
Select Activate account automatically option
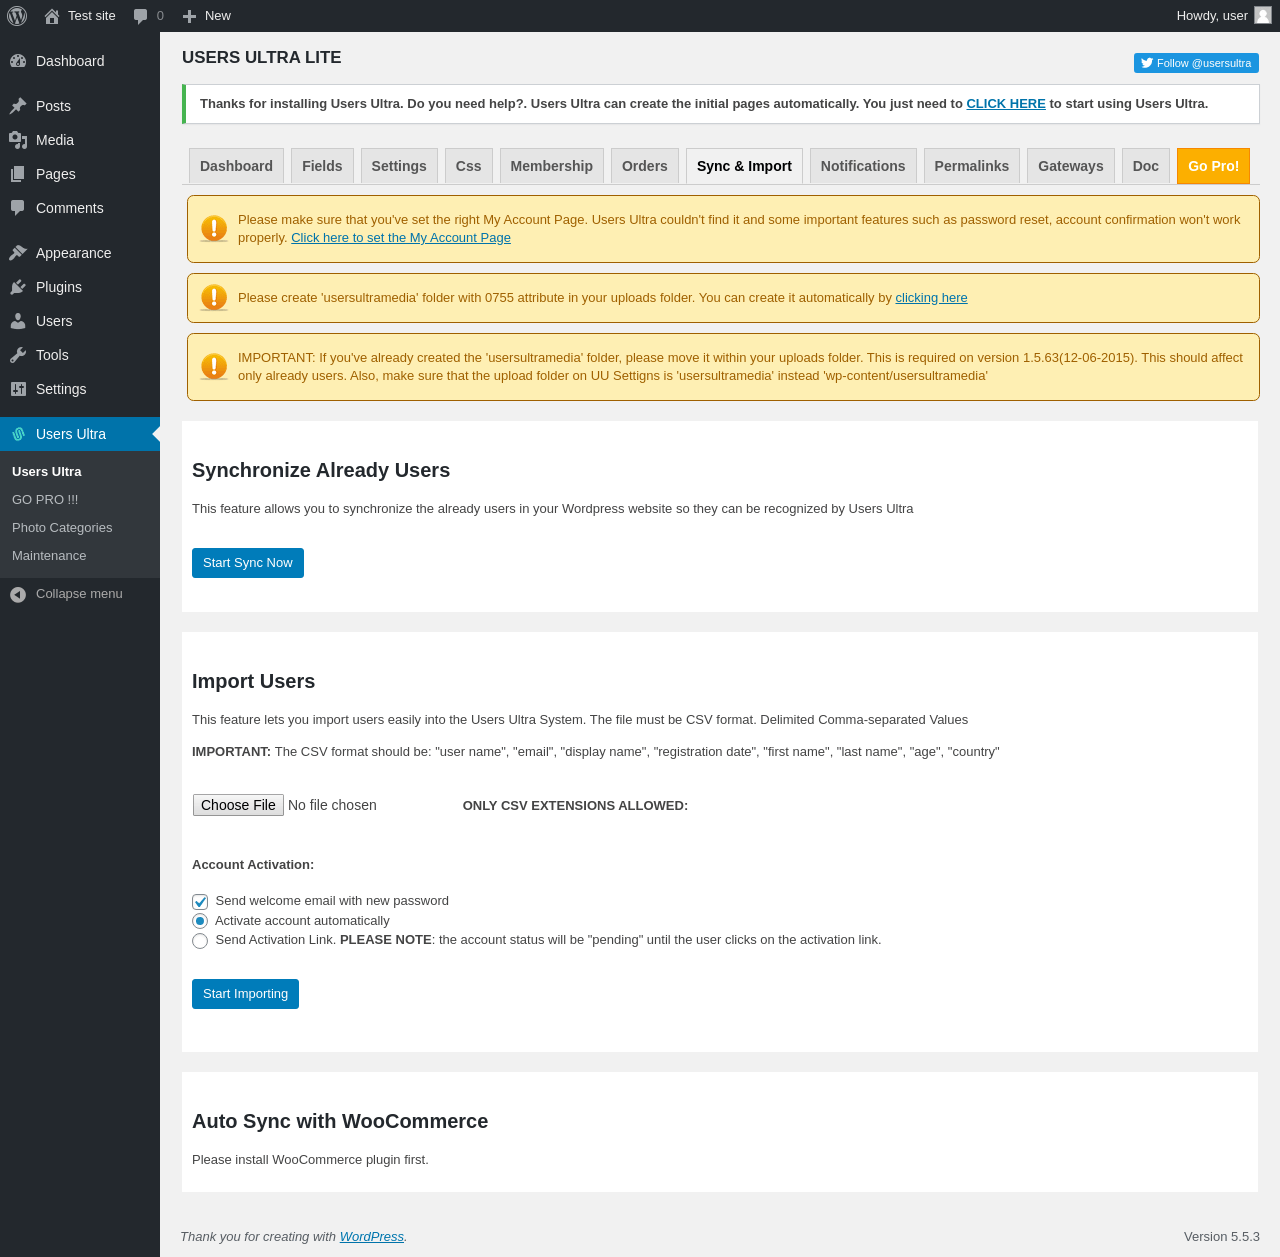point(200,921)
